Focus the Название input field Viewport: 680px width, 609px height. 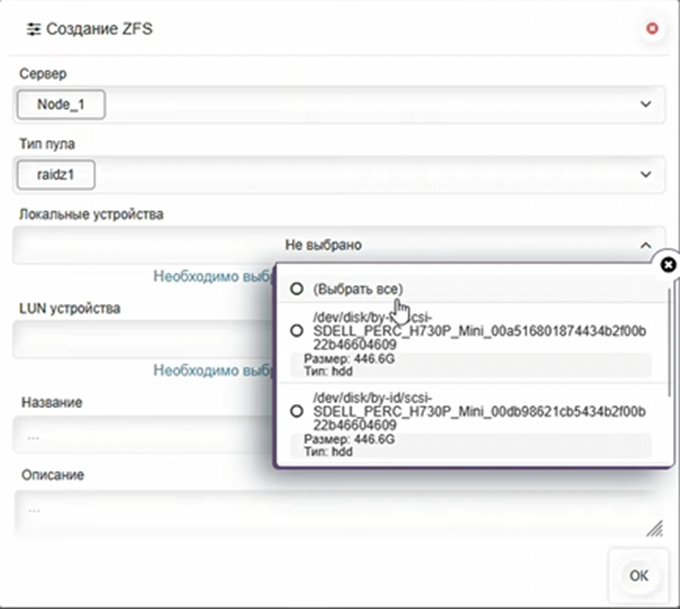tap(140, 437)
